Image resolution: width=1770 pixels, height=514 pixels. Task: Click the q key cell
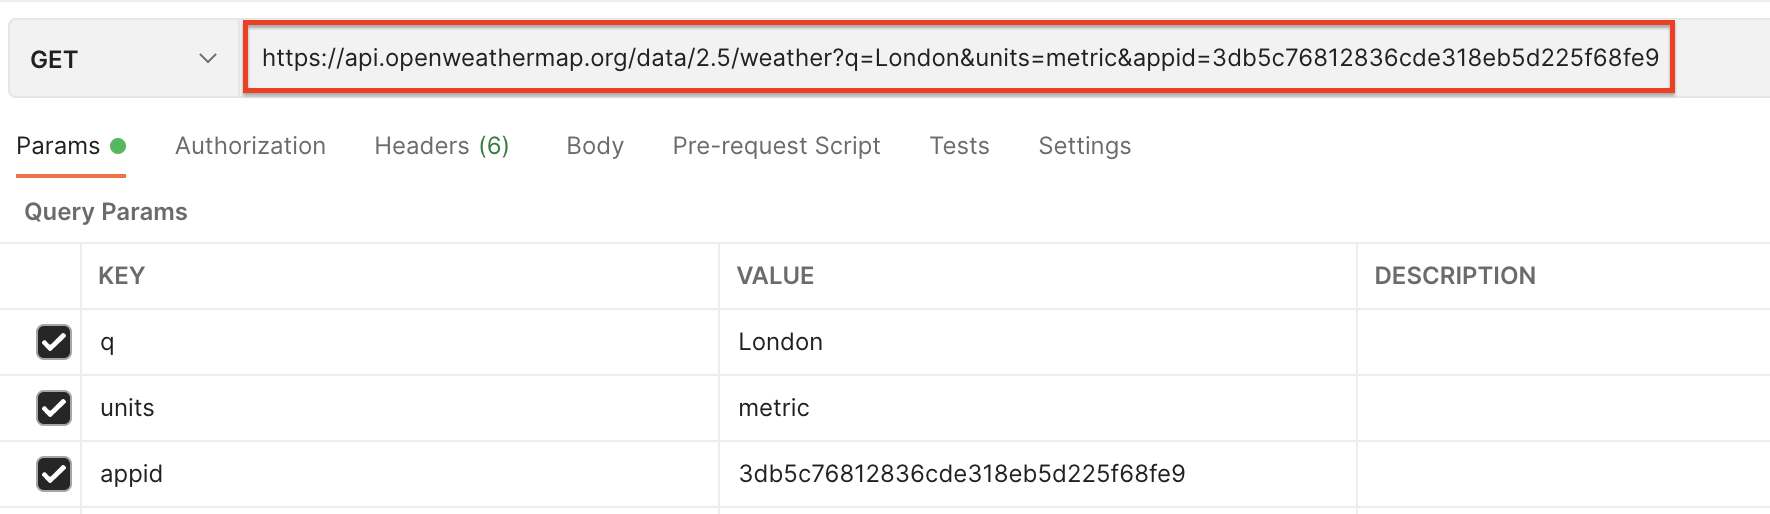coord(400,342)
